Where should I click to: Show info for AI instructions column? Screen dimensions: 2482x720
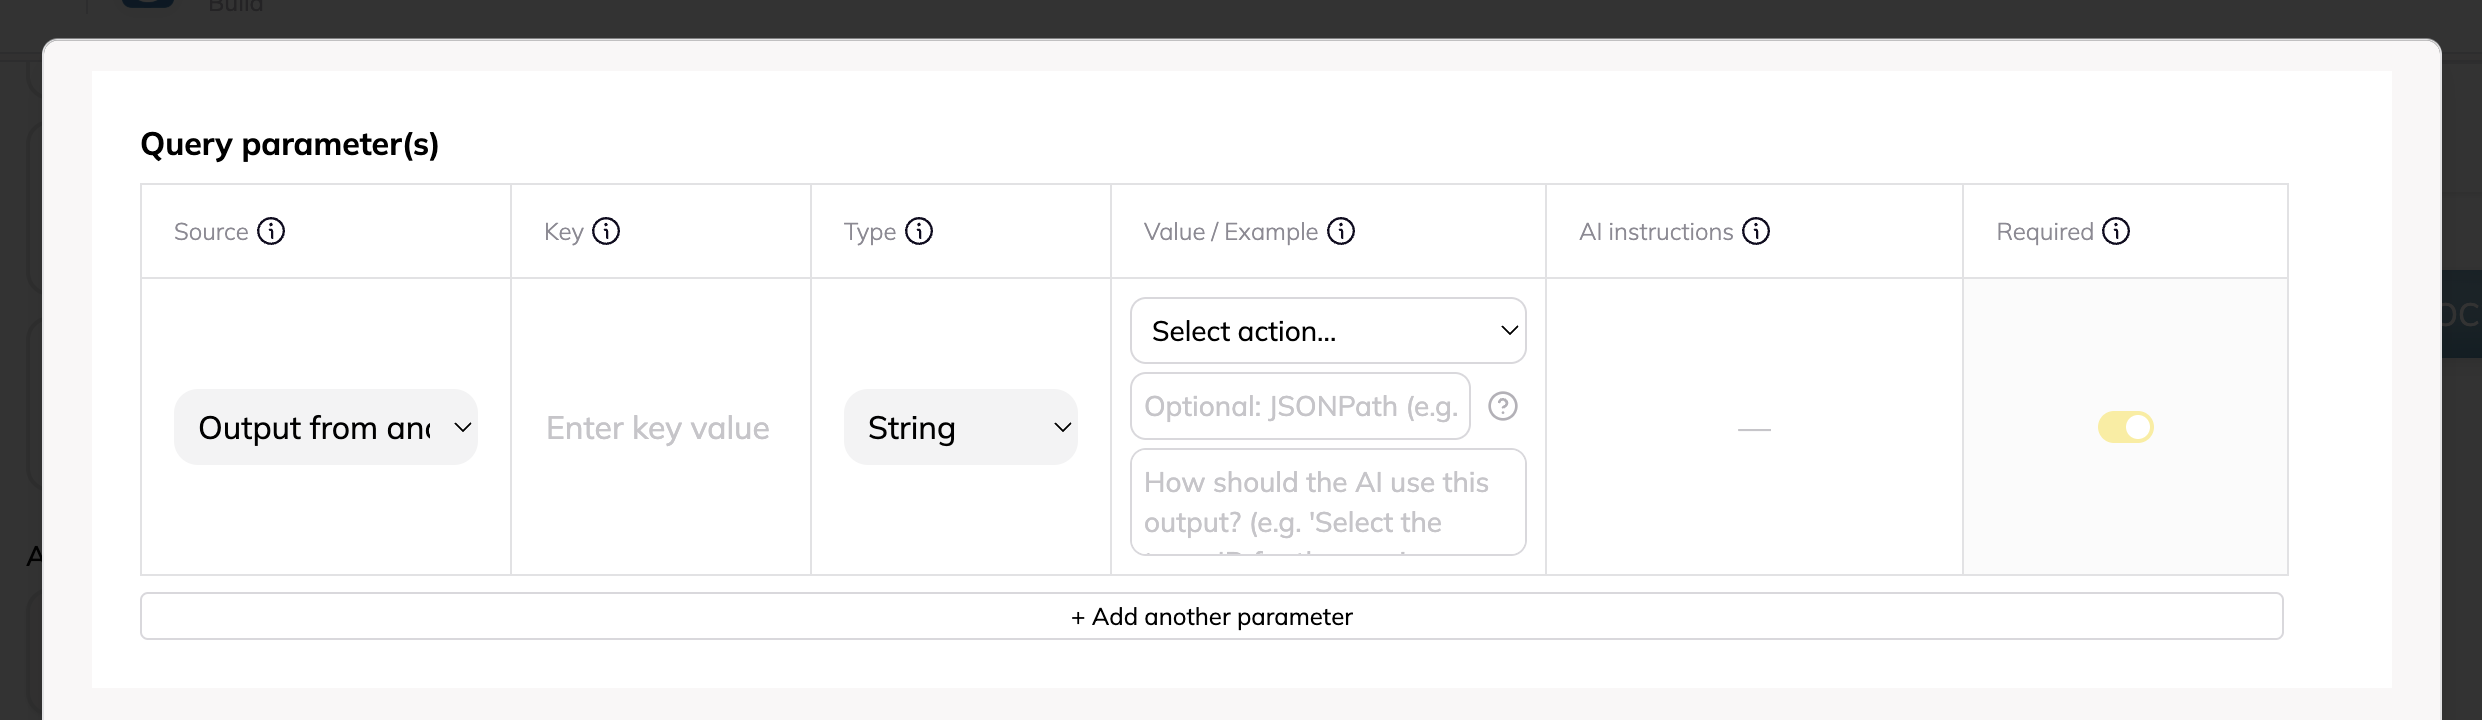click(x=1756, y=231)
